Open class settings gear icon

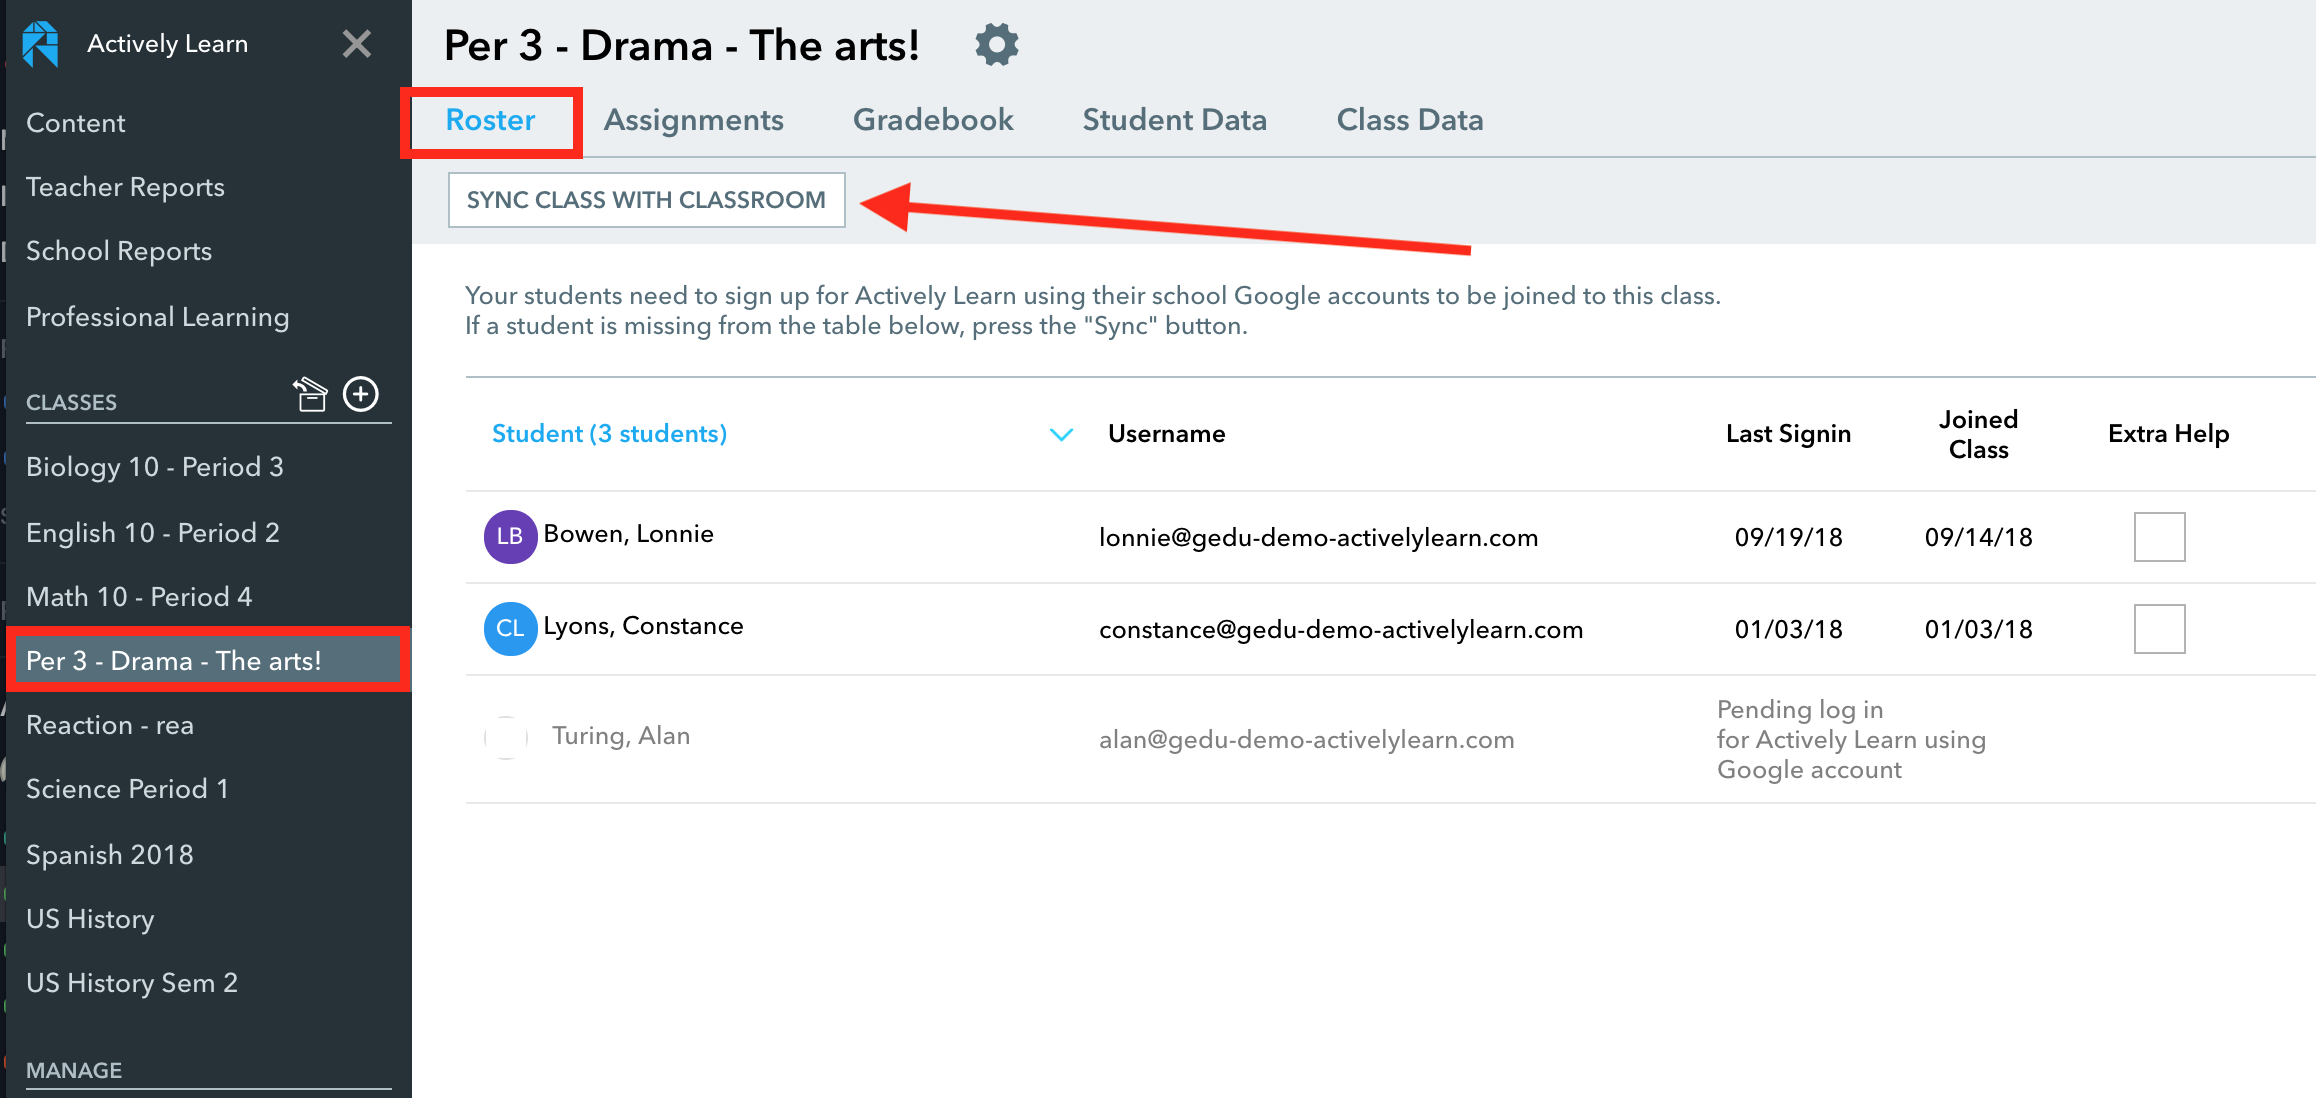[x=997, y=45]
